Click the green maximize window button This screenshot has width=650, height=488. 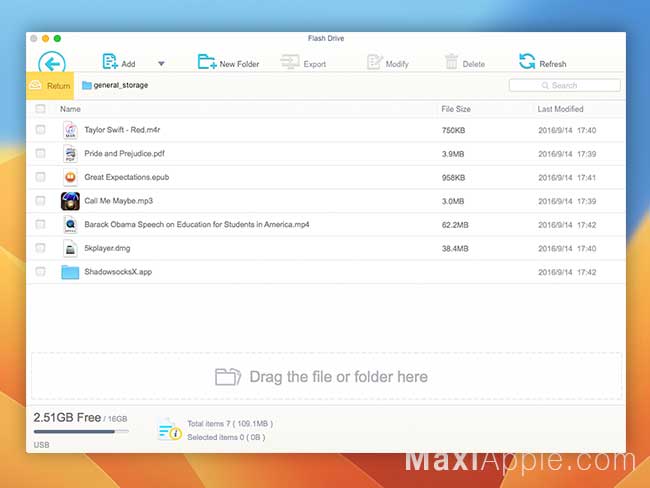pos(57,39)
